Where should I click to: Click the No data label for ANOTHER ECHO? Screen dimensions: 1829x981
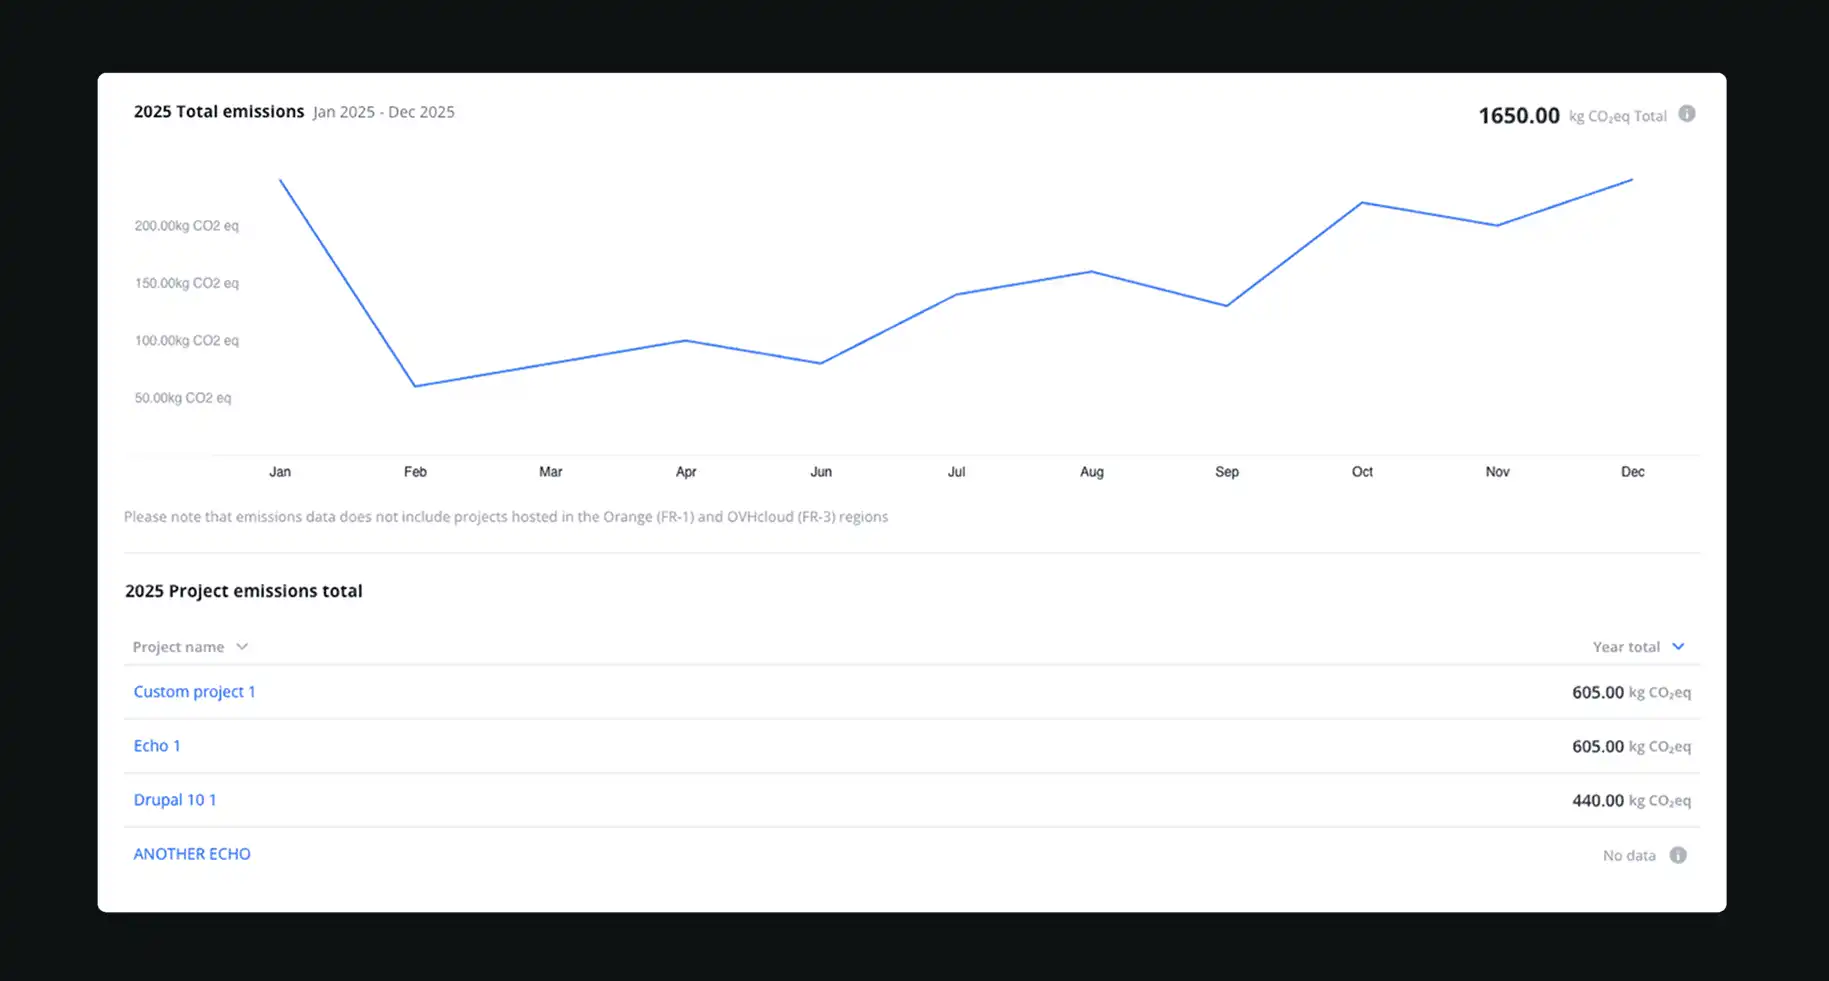click(x=1629, y=855)
